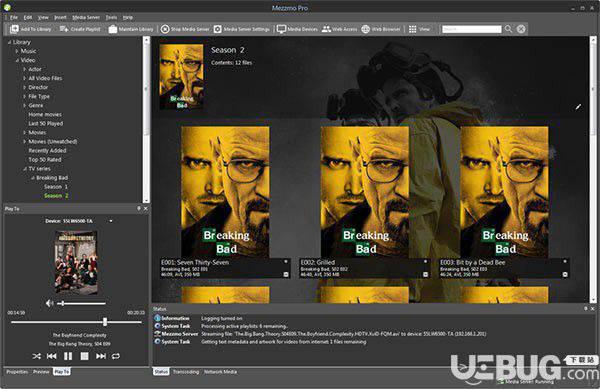600x389 pixels.
Task: Pause the current playback
Action: 68,356
